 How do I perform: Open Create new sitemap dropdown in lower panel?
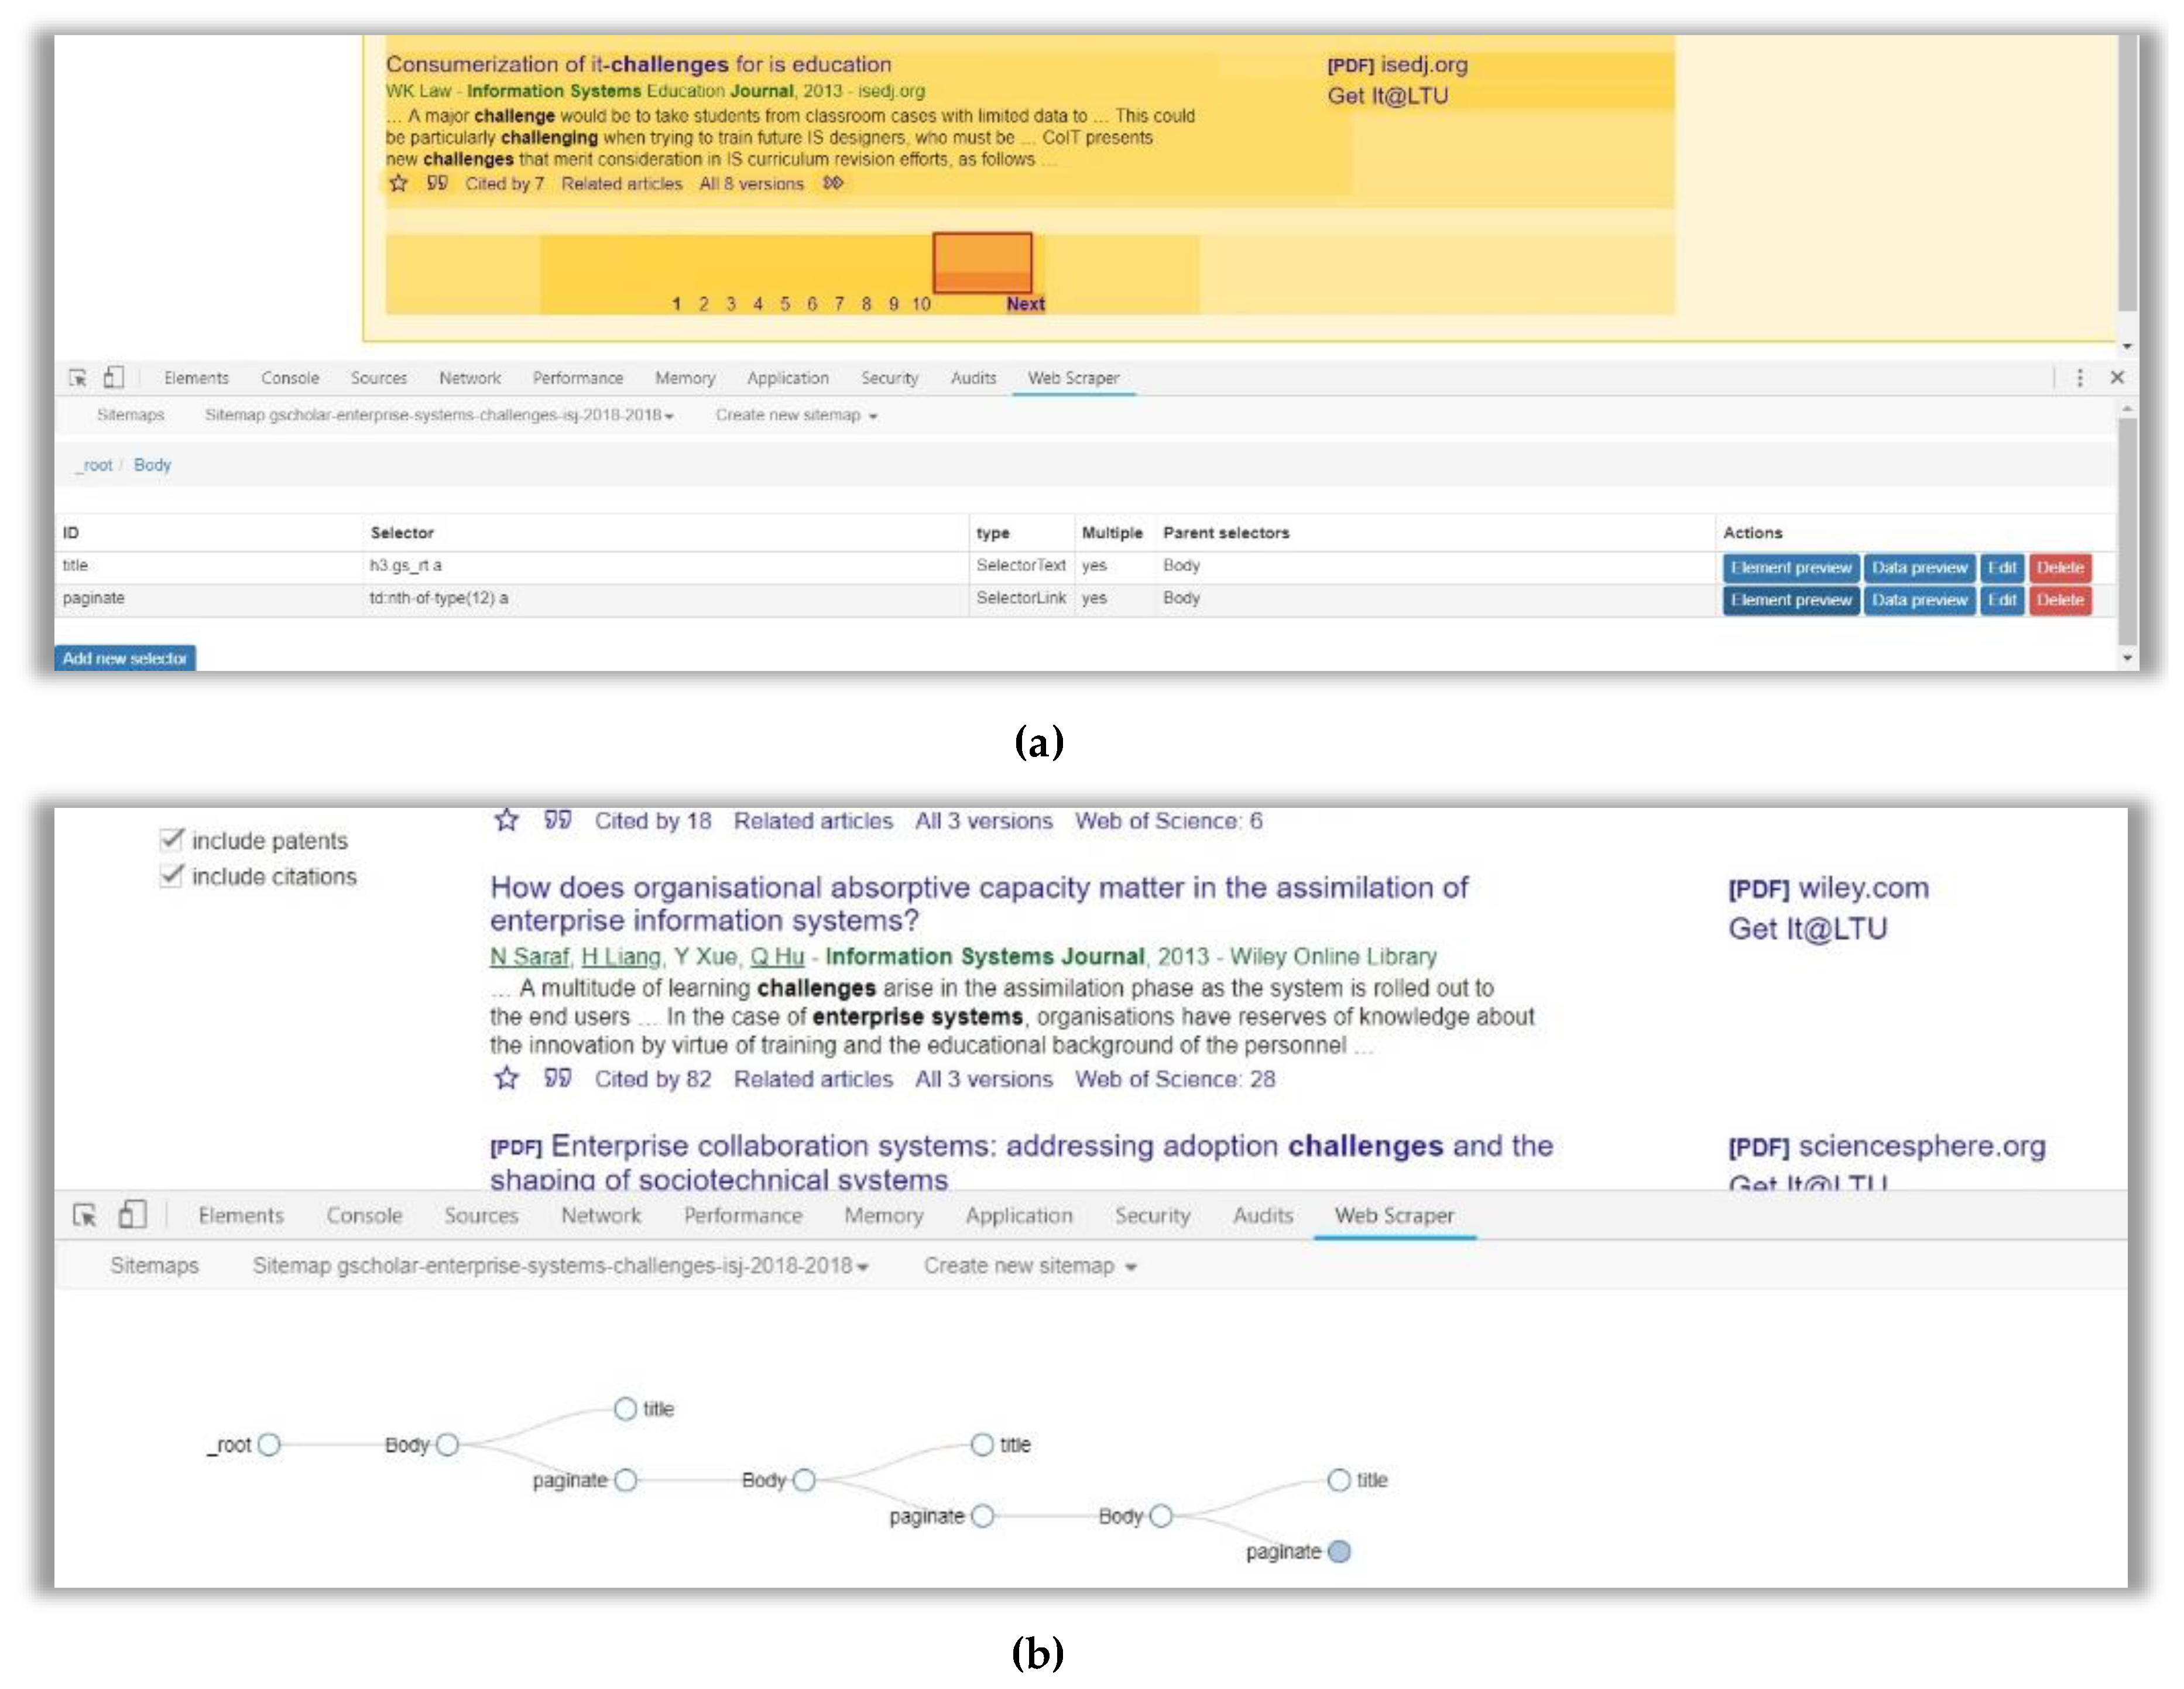click(x=1030, y=1266)
